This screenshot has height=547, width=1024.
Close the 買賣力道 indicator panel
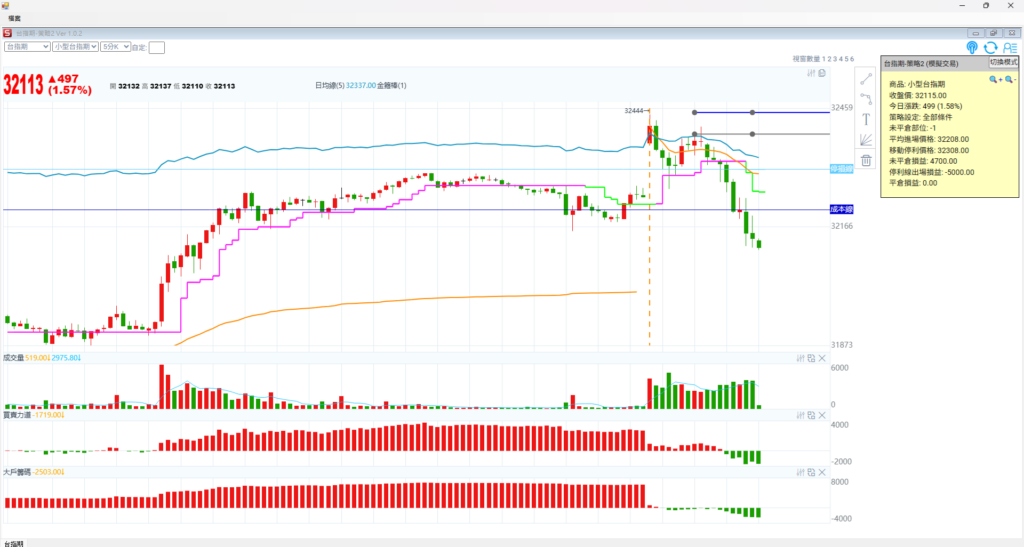coord(822,414)
